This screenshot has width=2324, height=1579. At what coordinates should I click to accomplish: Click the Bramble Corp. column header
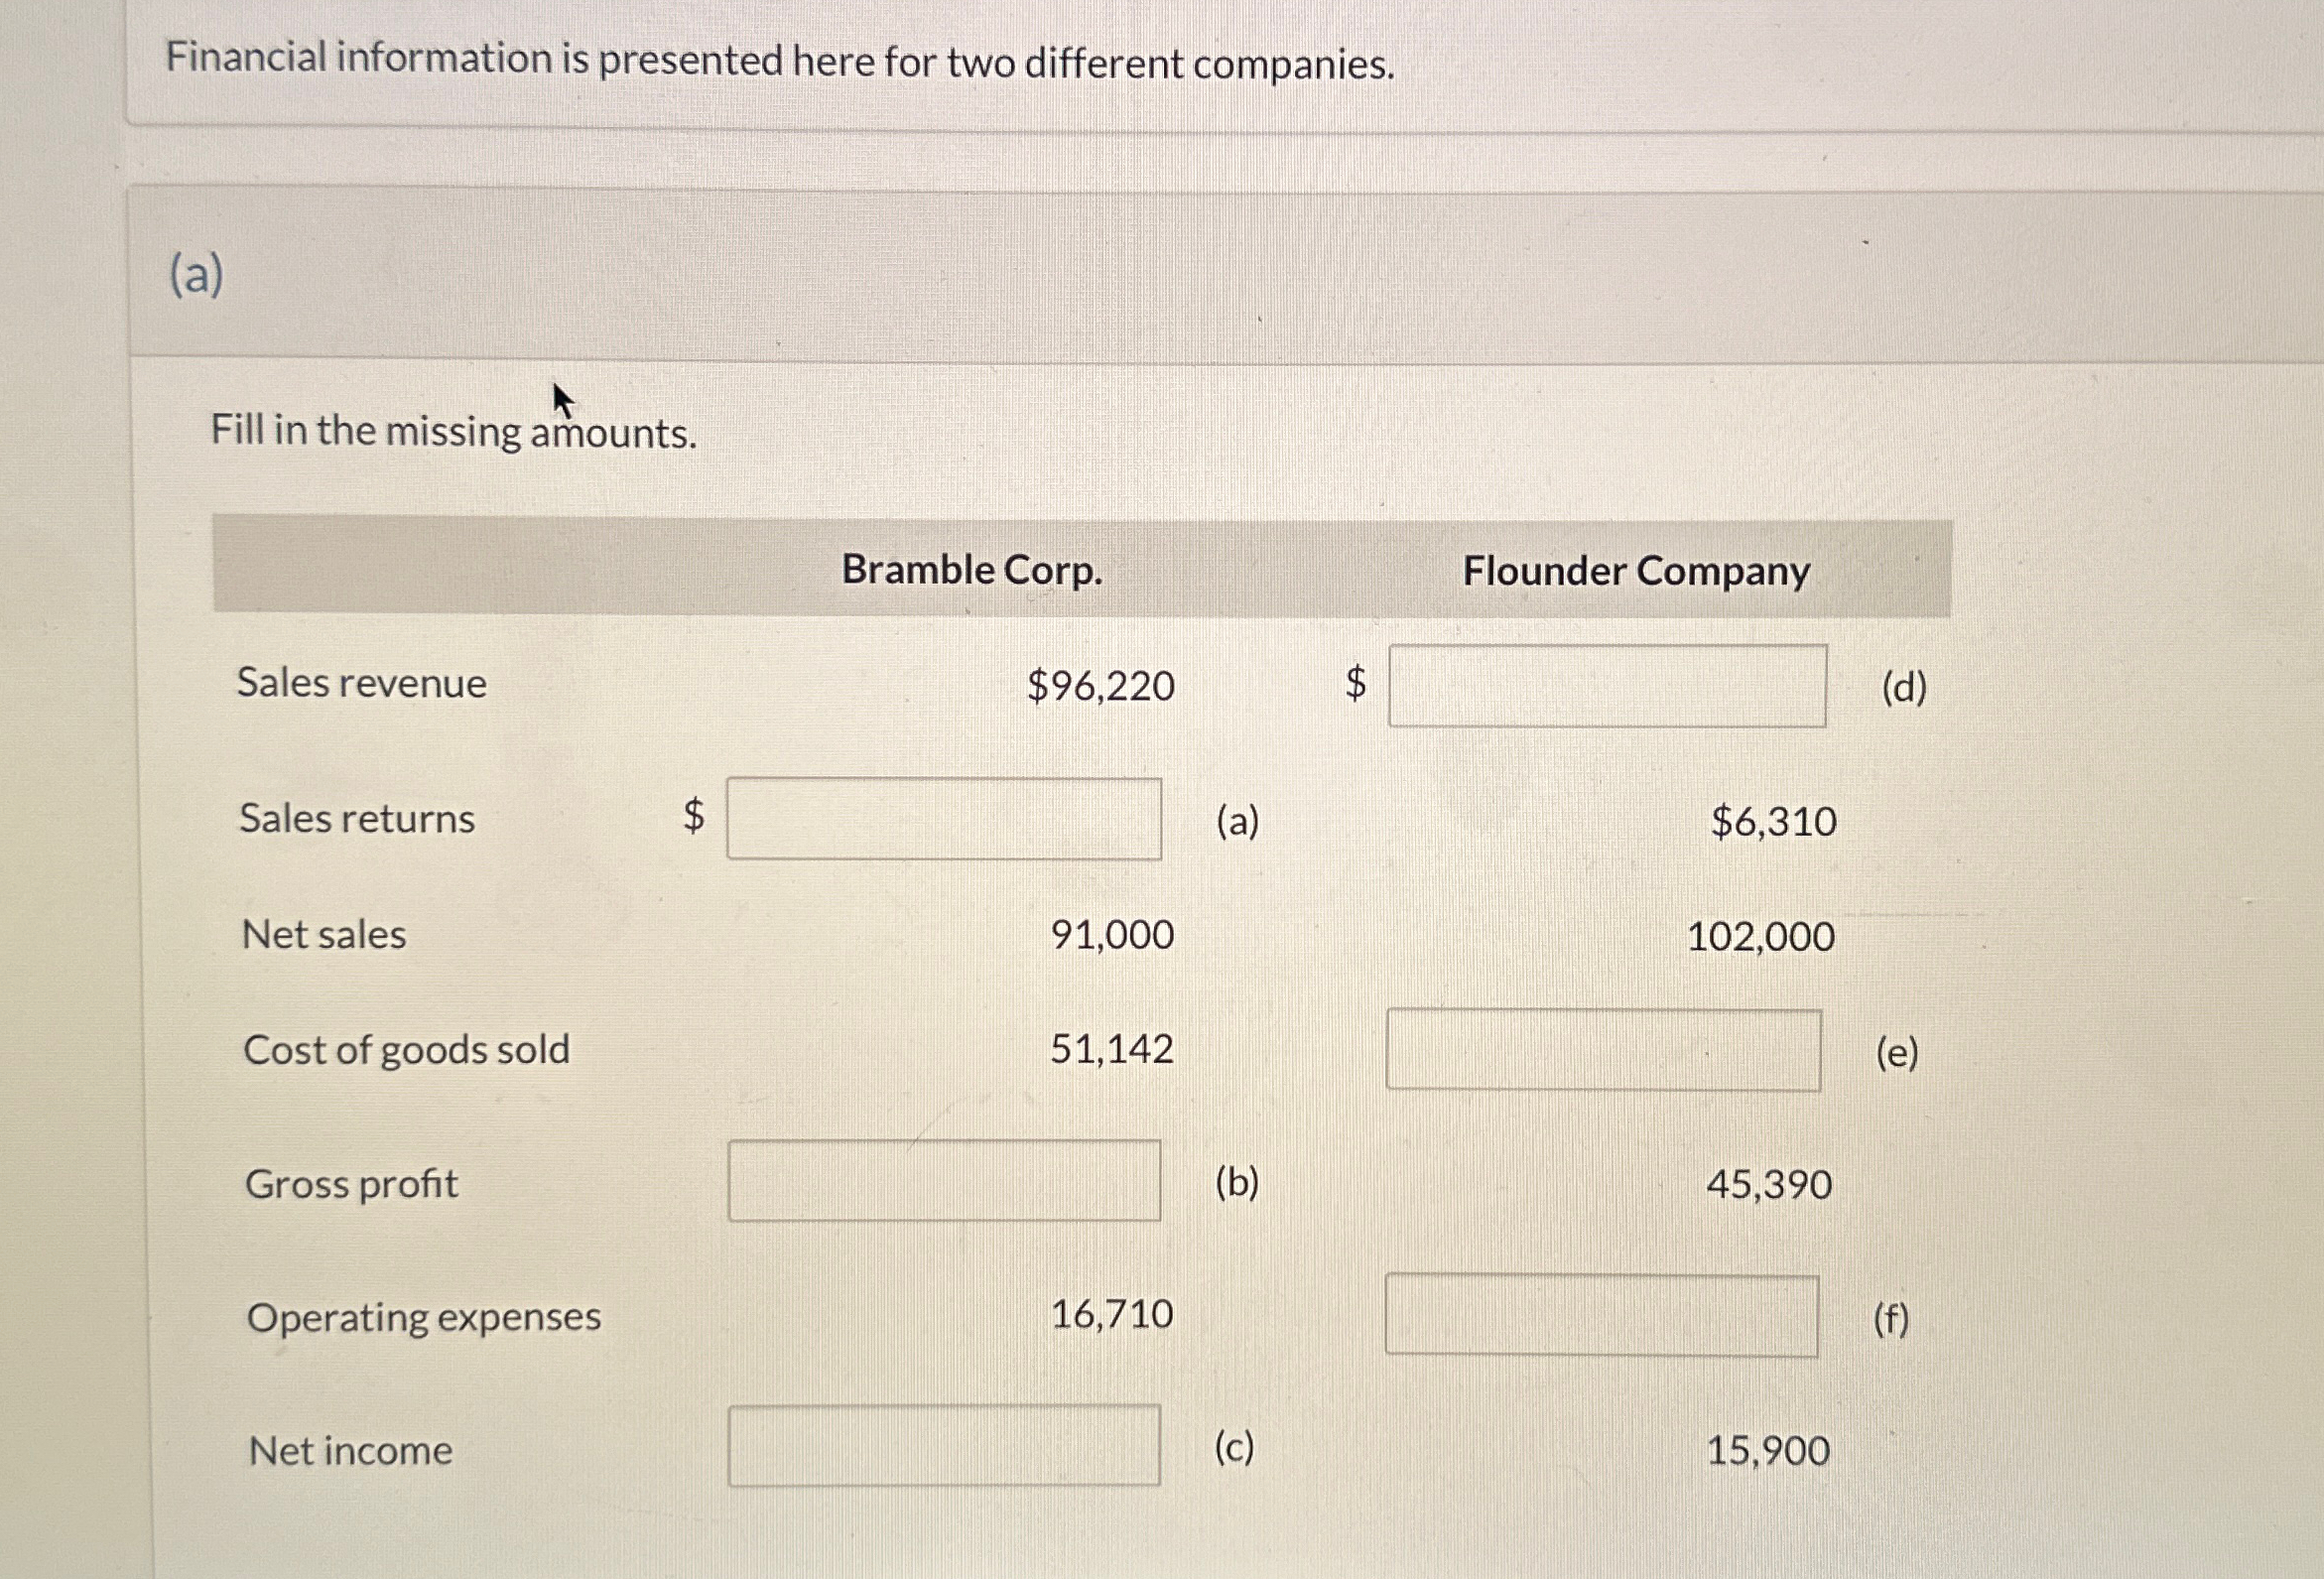pos(972,570)
